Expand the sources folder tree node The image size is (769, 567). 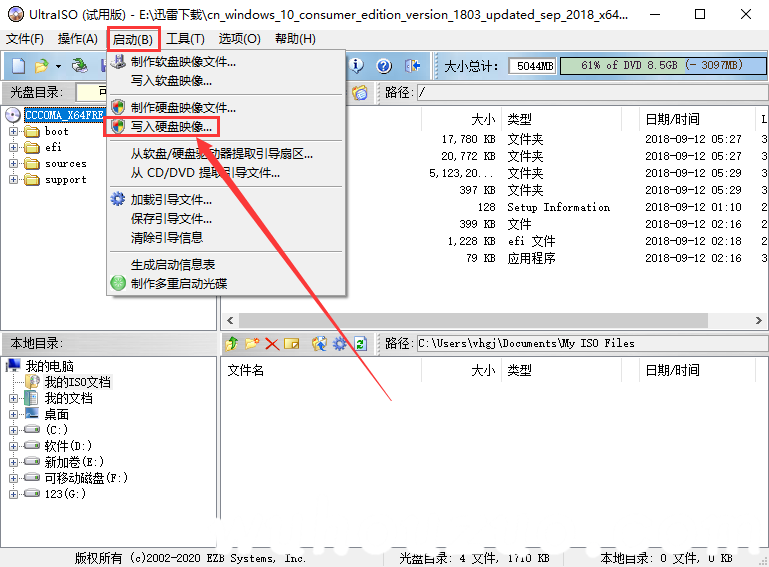coord(13,163)
